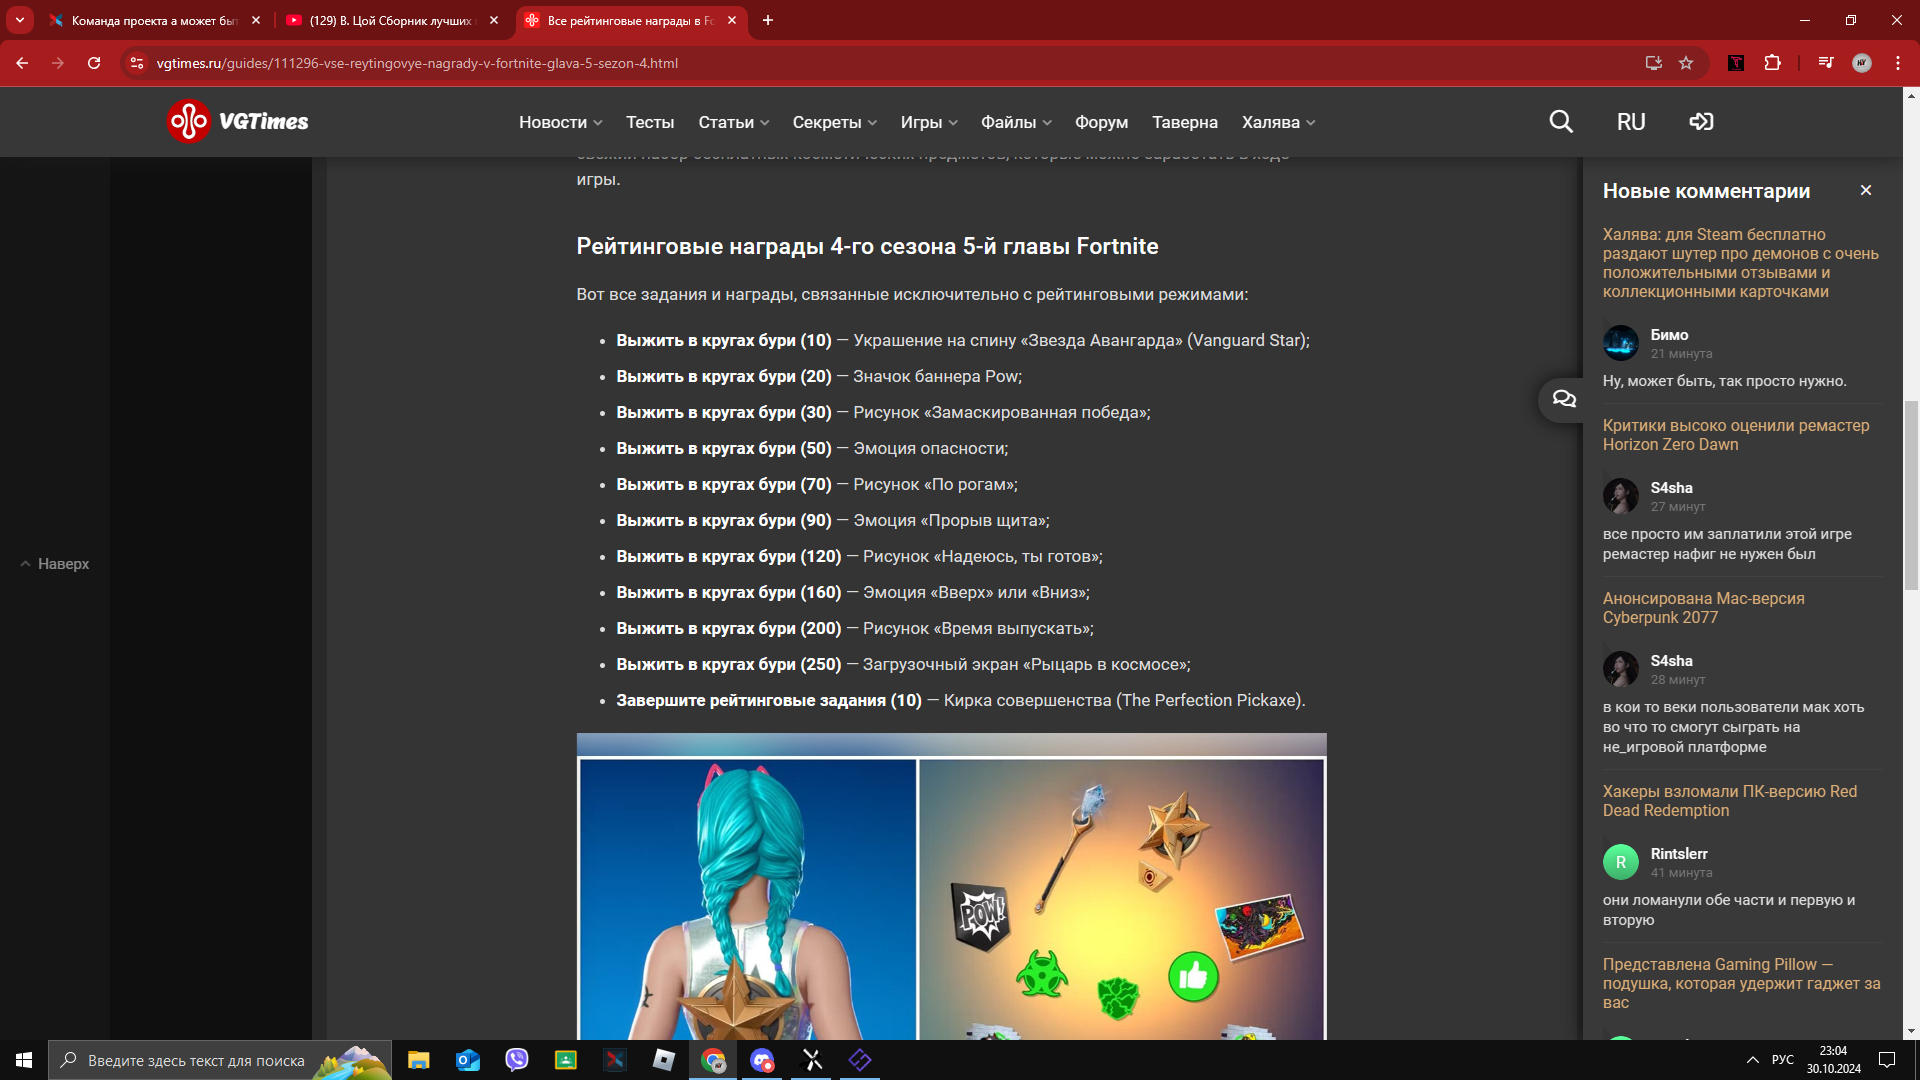Open the tab search dropdown arrow

tap(20, 20)
